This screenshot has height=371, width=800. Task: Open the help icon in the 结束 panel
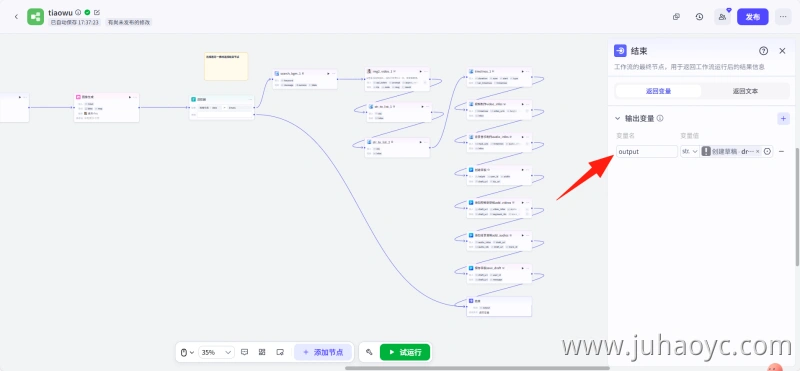(x=763, y=51)
